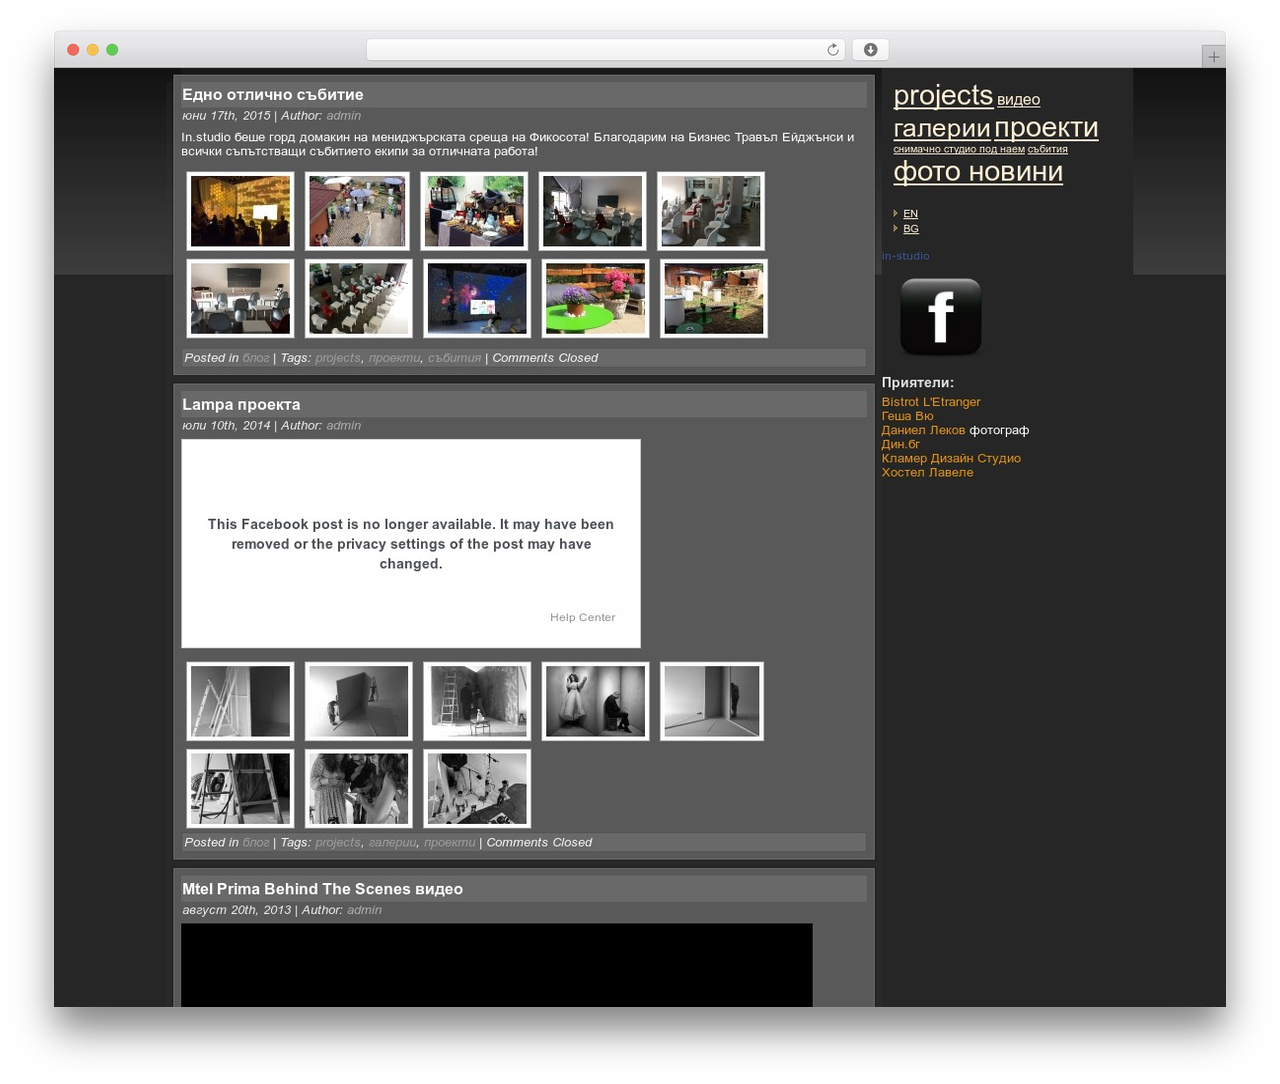
Task: Open 'блог' category in first post footer
Action: 256,358
